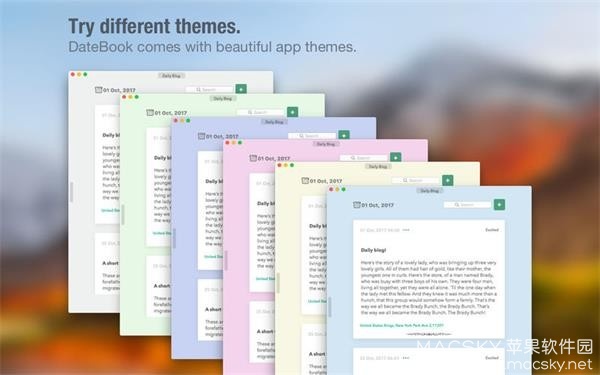Click the sidebar handle of the light-blue window
Viewport: 600px width, 375px height.
[x=330, y=306]
